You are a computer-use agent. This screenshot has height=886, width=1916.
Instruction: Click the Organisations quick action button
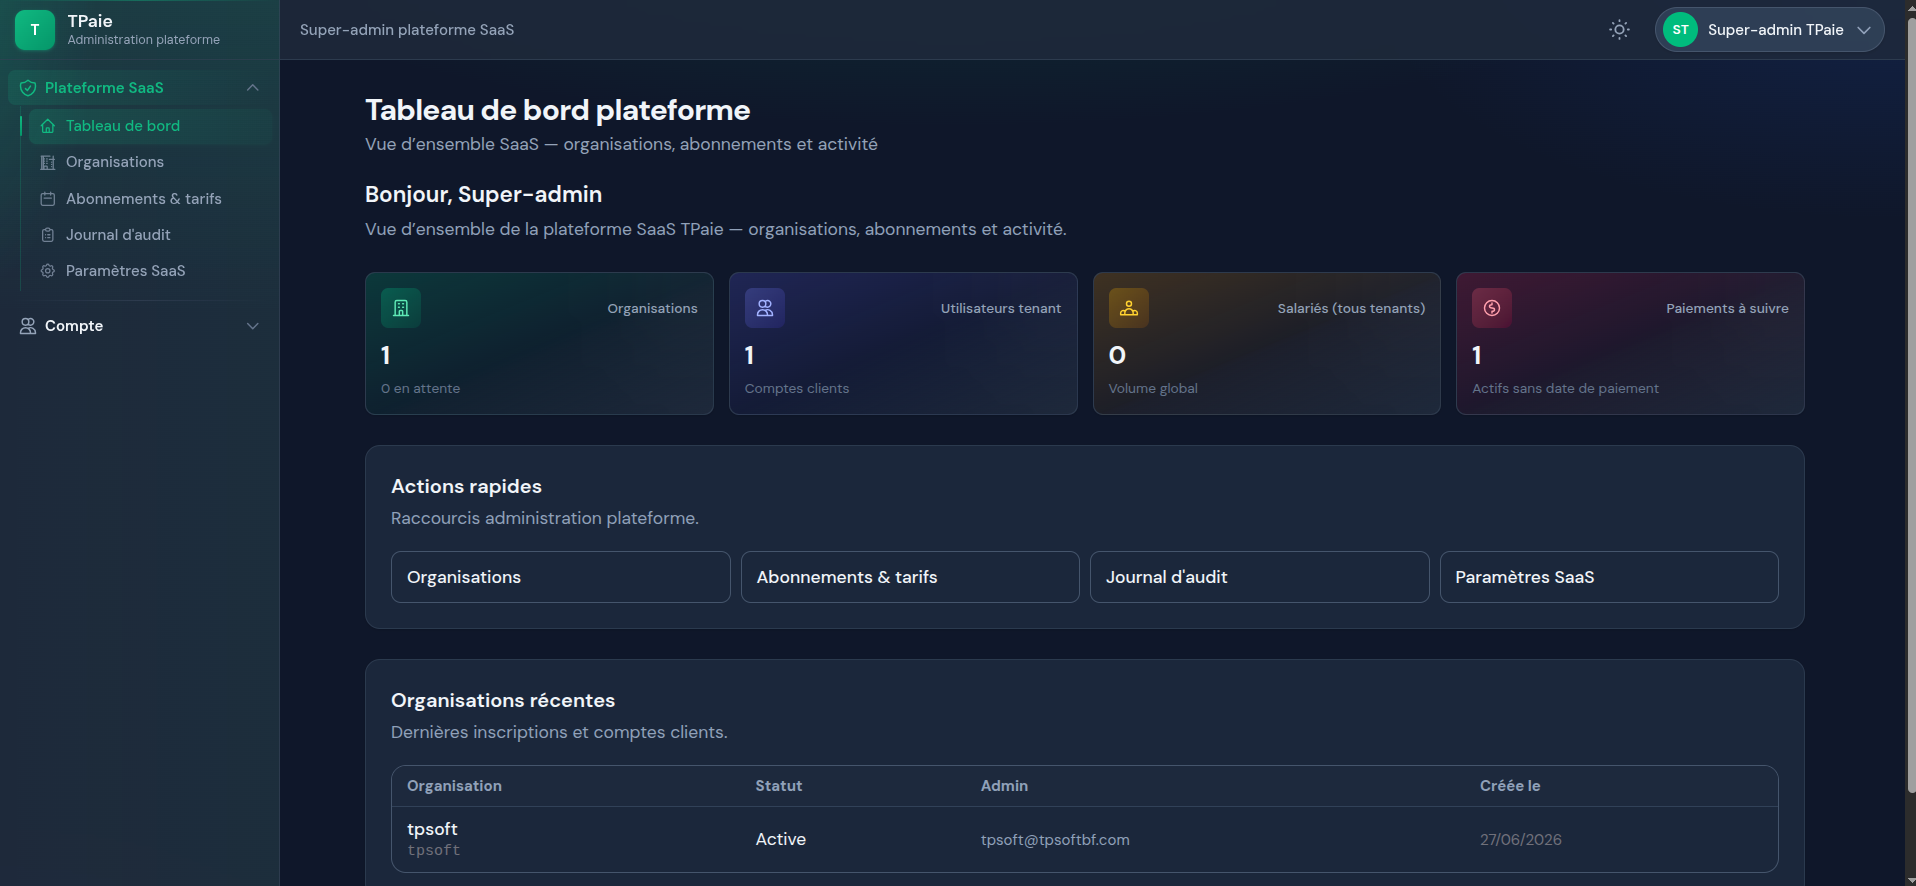click(561, 577)
